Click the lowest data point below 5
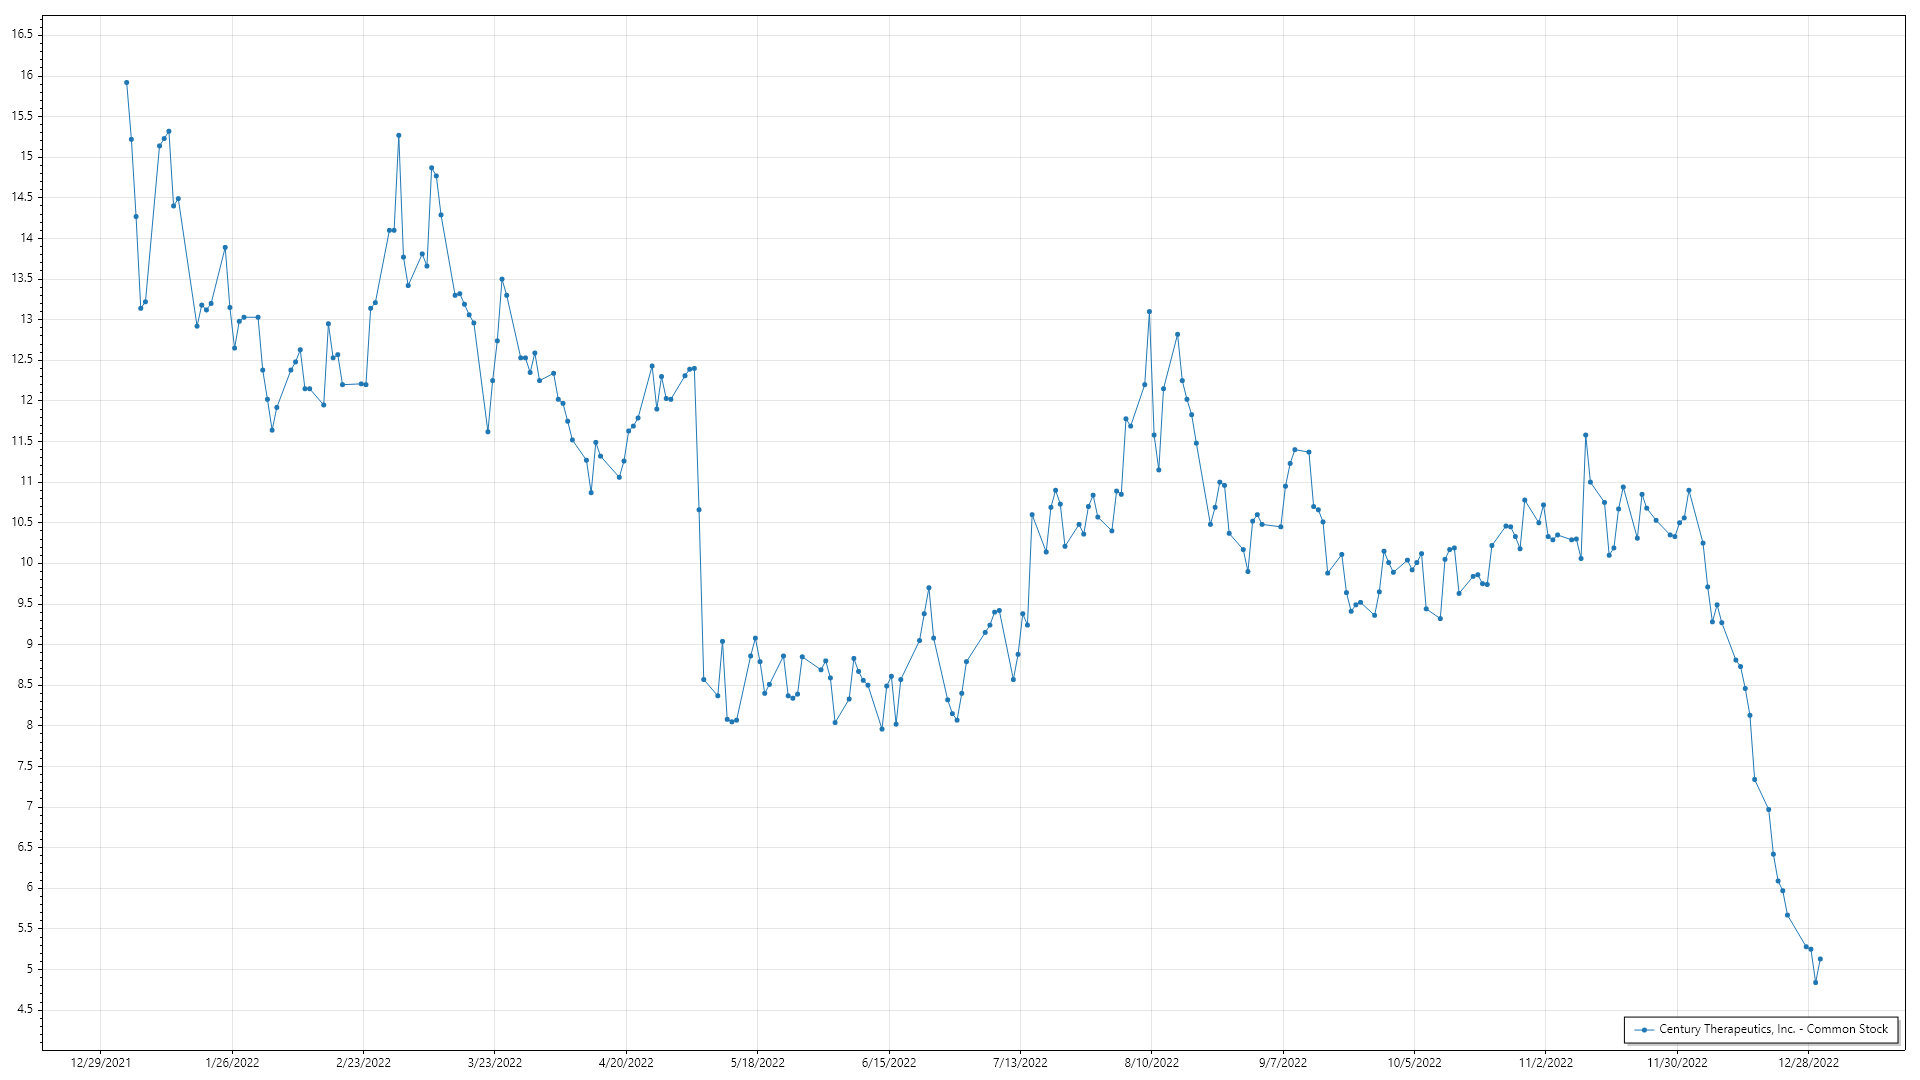This screenshot has width=1920, height=1080. [x=1815, y=983]
